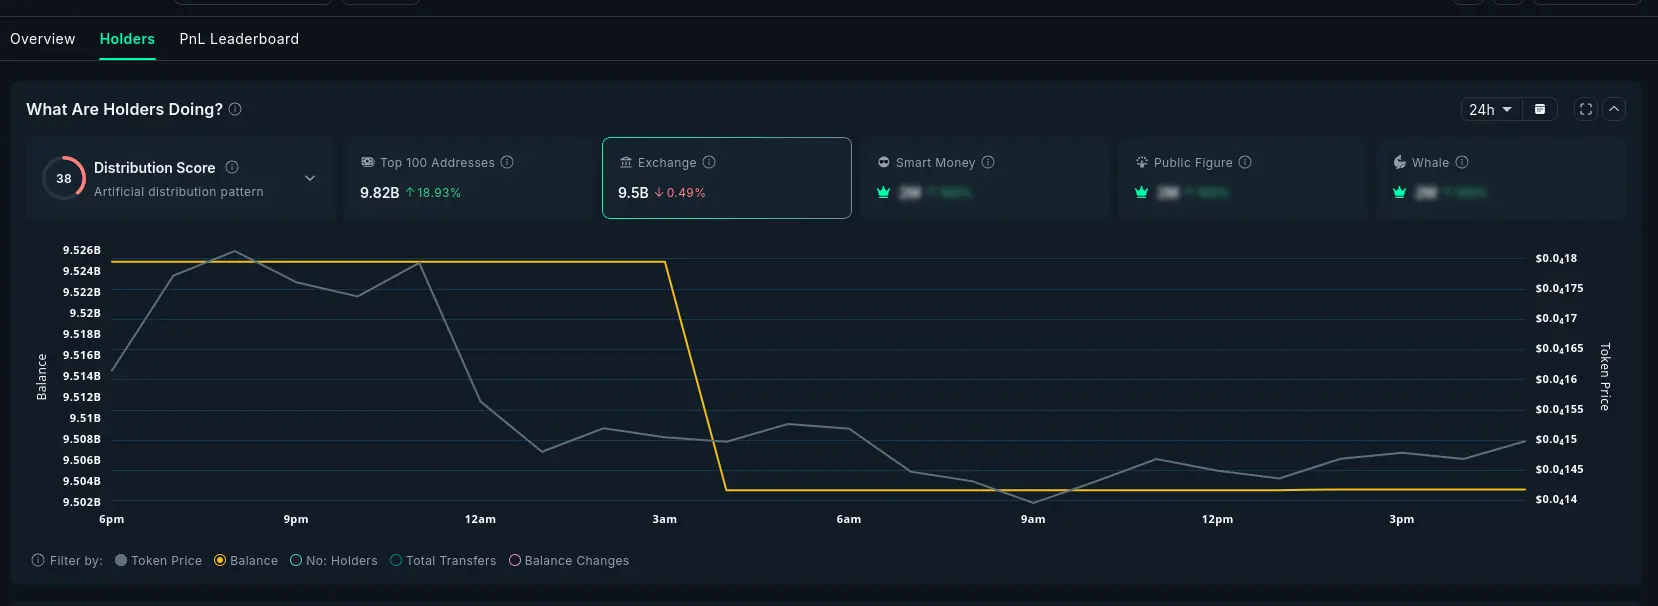This screenshot has height=606, width=1658.
Task: Click the crown icon under Public Figure
Action: pos(1142,192)
